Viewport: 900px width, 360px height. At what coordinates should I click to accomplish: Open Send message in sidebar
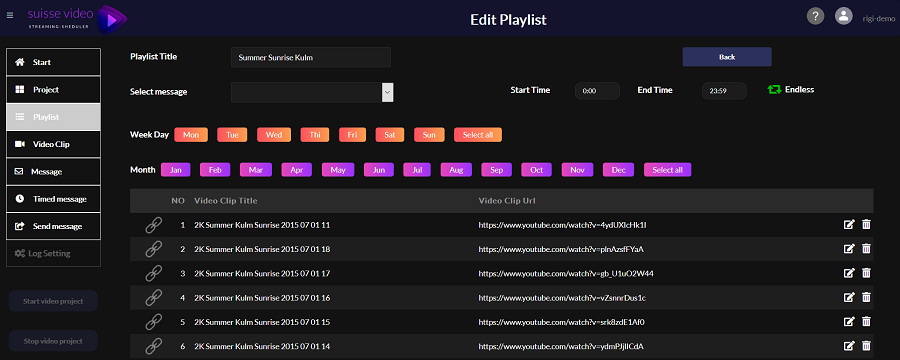(x=53, y=226)
